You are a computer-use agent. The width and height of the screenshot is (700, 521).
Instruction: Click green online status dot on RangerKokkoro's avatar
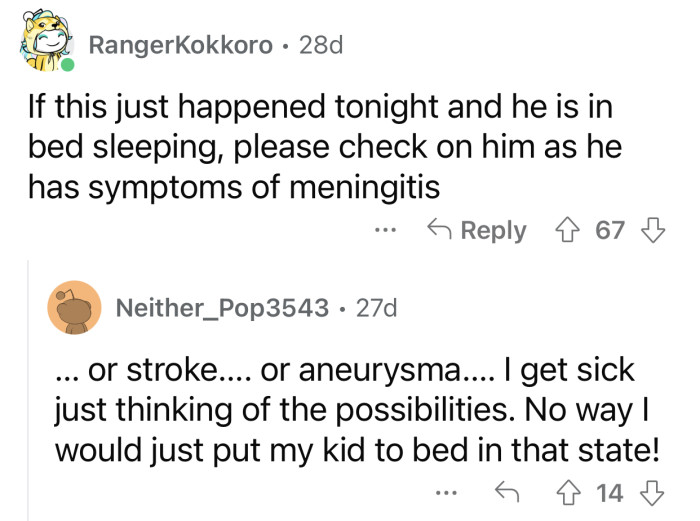[x=67, y=66]
